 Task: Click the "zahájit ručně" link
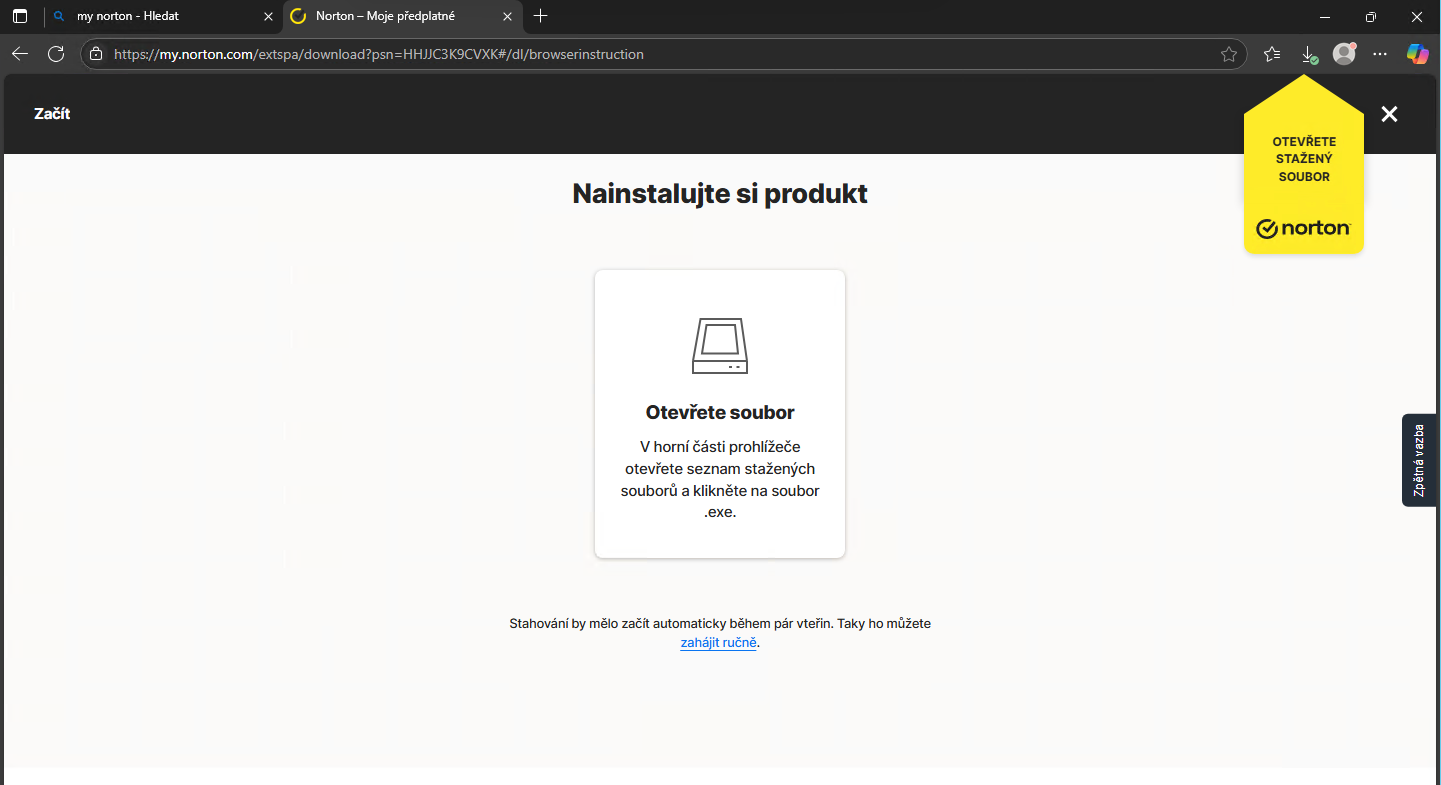coord(718,643)
